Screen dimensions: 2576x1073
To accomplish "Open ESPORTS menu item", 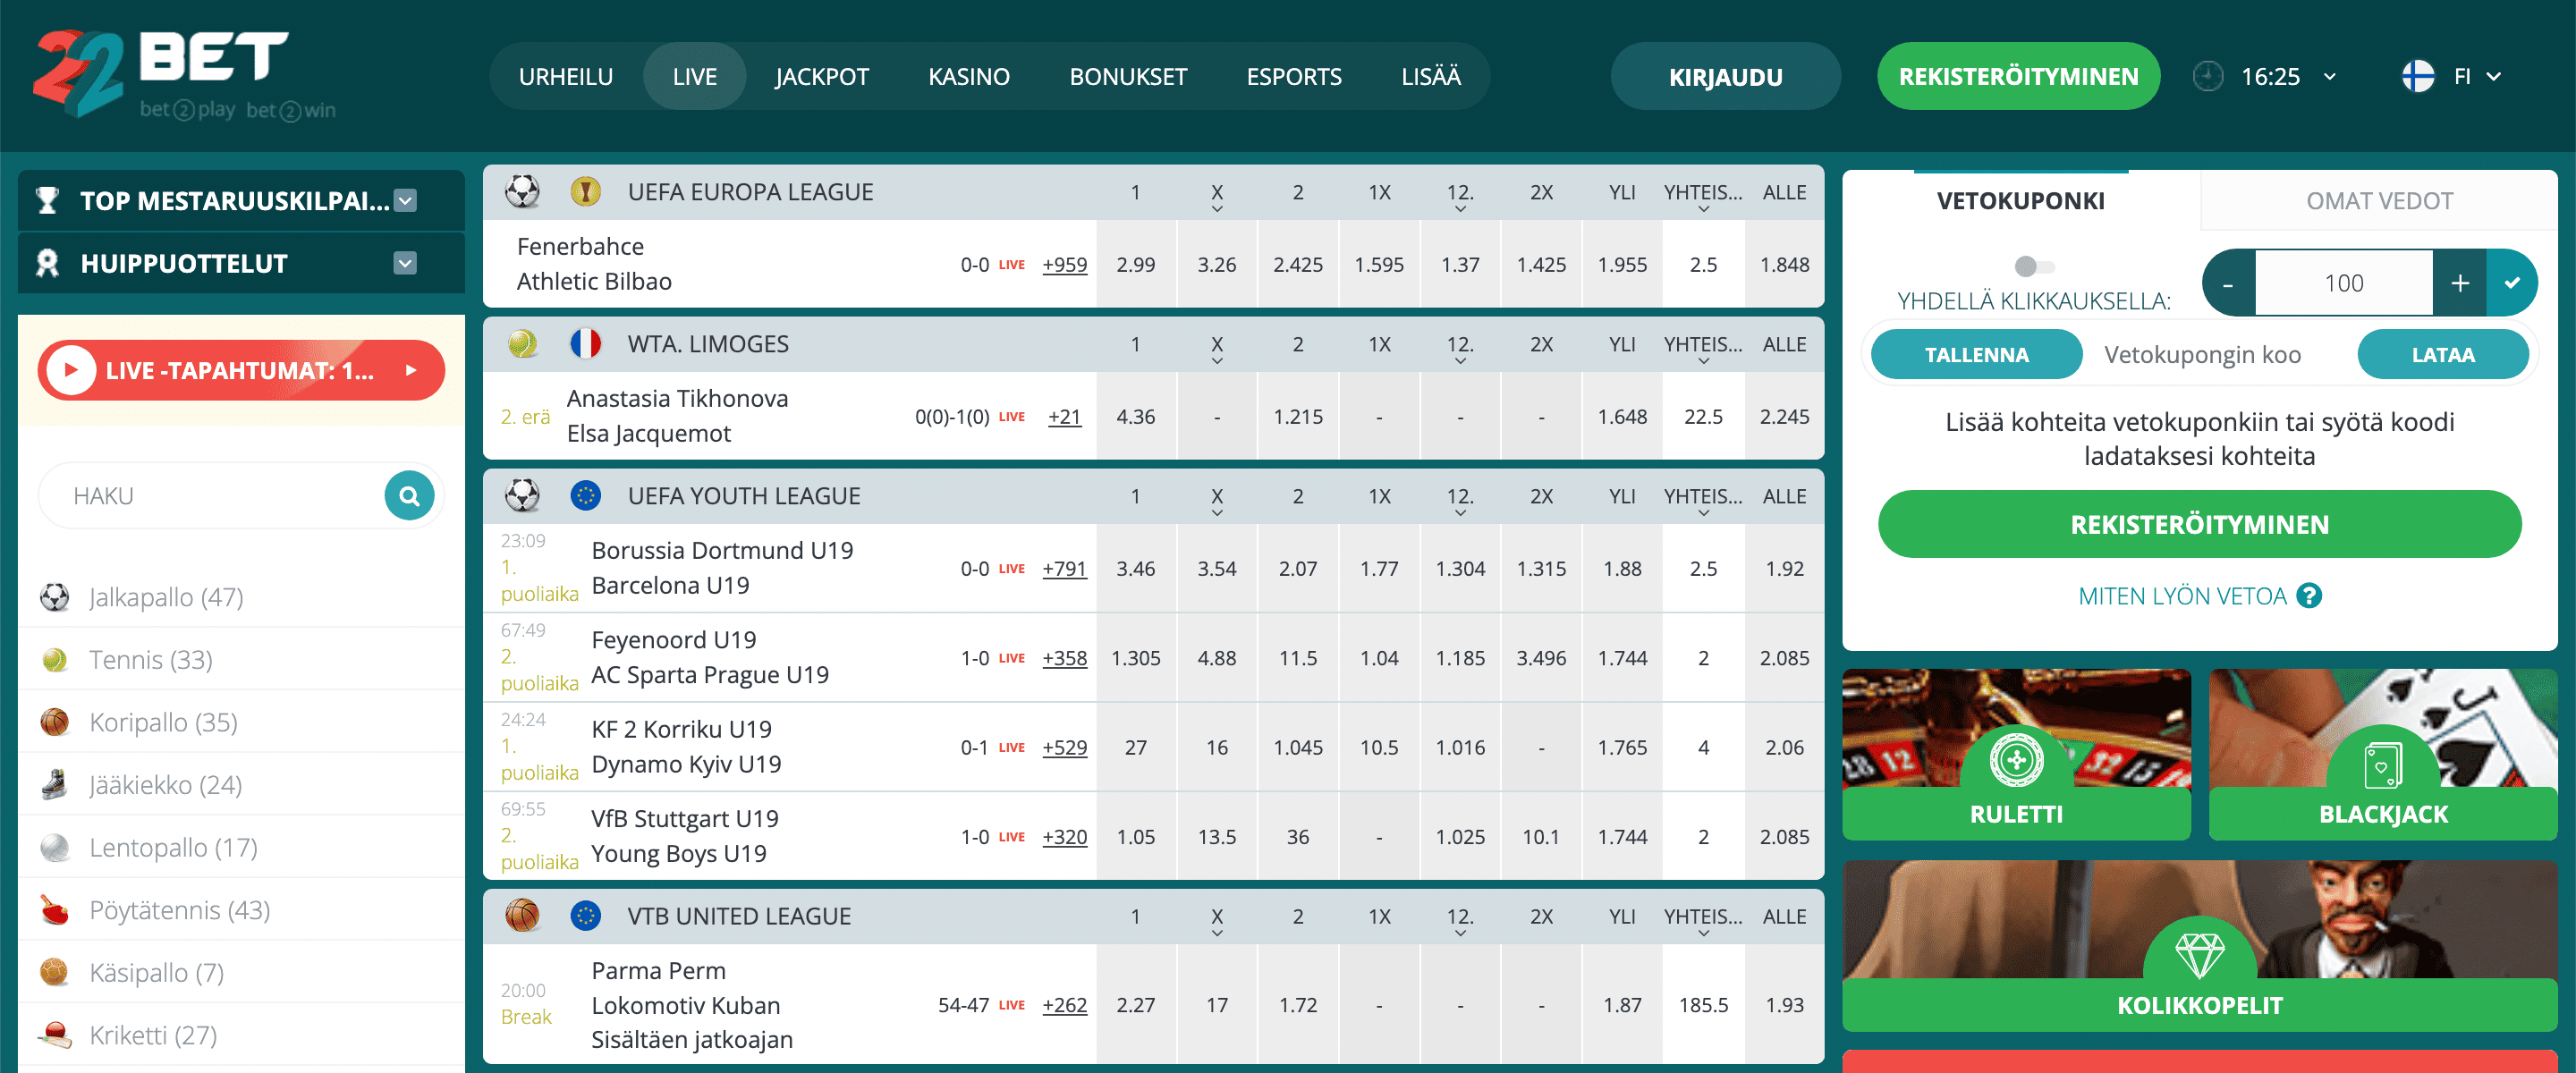I will coord(1294,76).
